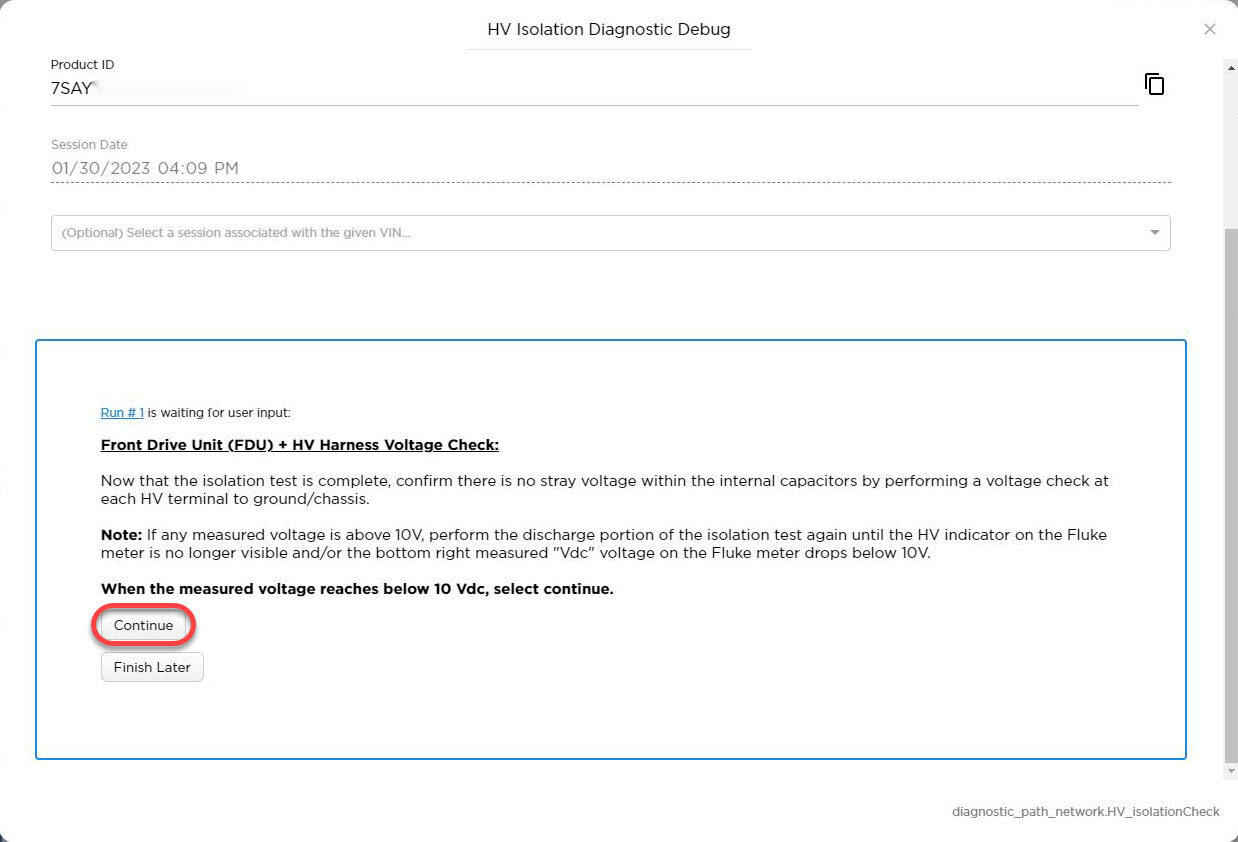Click the copy Product ID icon

coord(1155,85)
